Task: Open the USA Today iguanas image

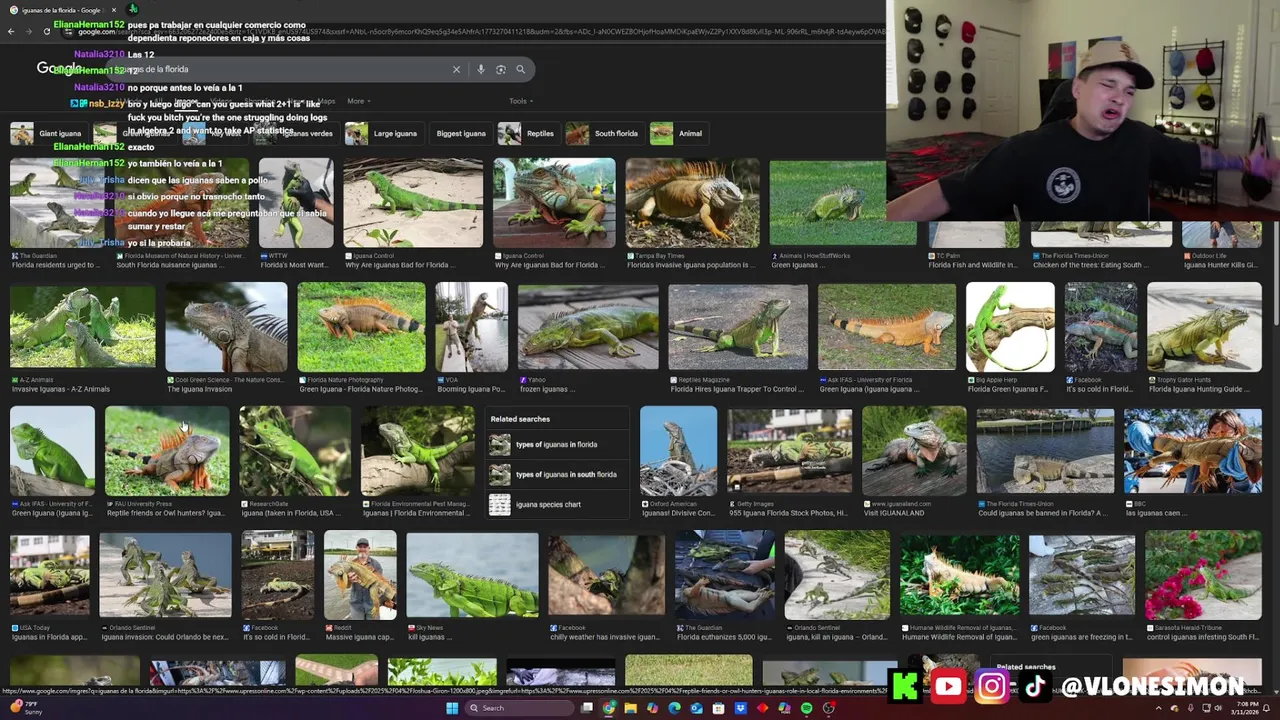Action: [50, 573]
